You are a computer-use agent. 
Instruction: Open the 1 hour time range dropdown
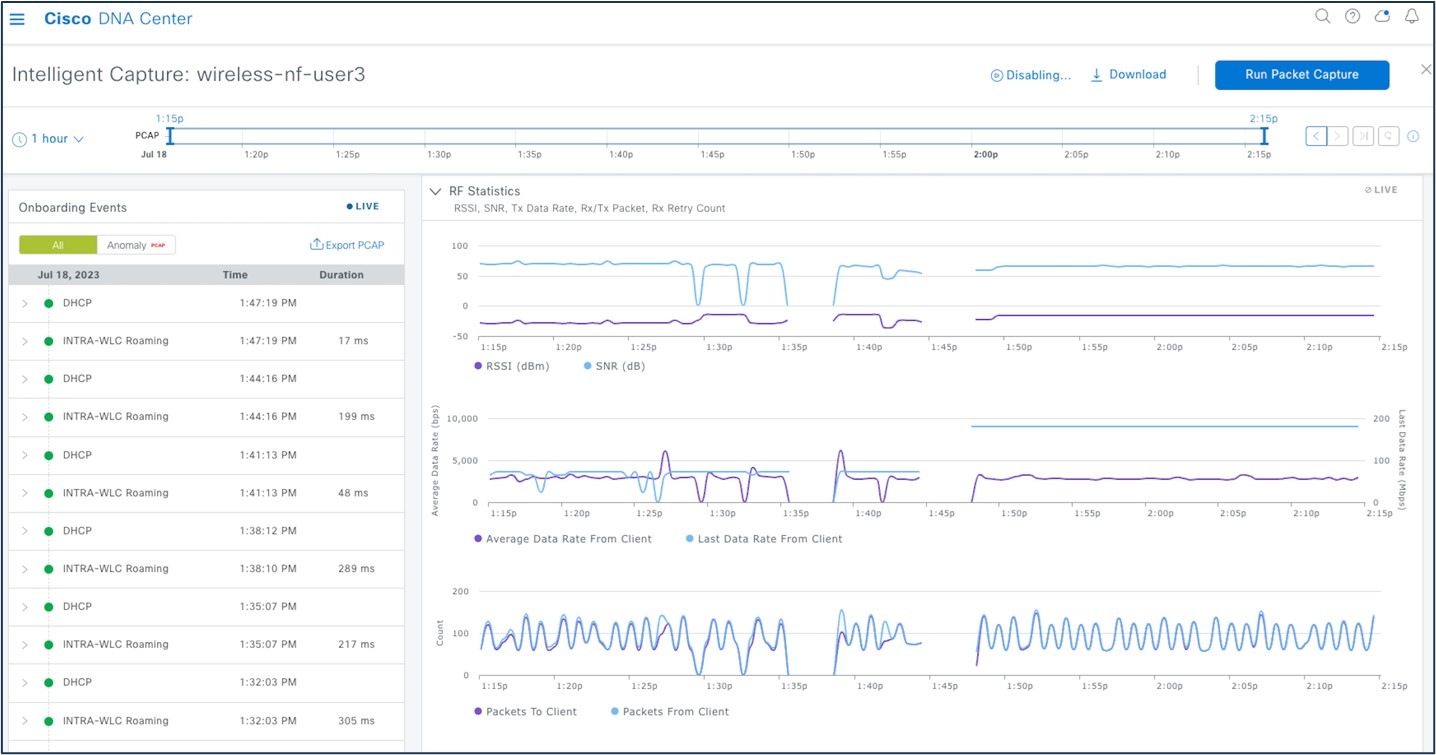(47, 138)
